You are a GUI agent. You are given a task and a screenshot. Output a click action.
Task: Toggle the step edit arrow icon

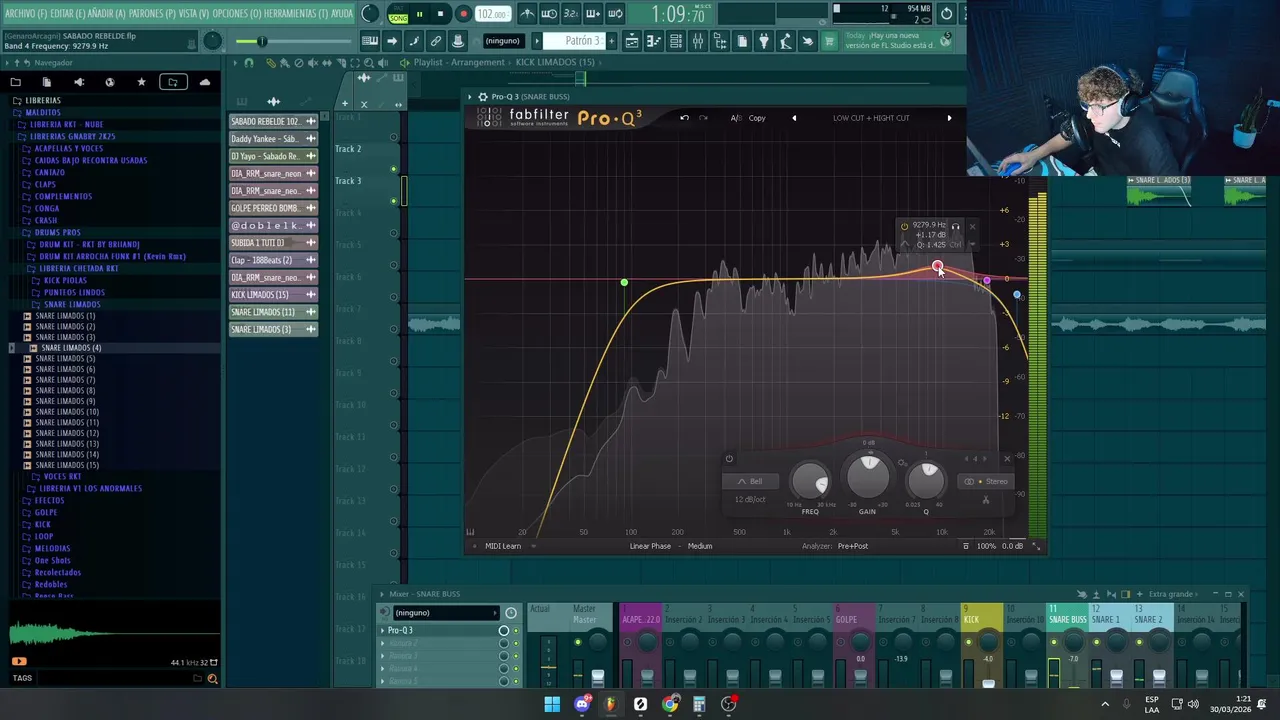pyautogui.click(x=392, y=41)
